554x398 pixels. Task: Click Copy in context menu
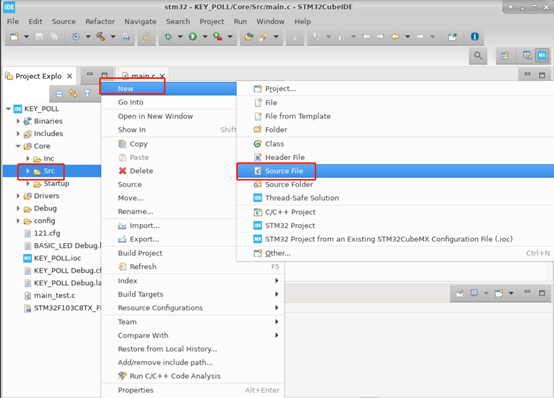tap(169, 144)
